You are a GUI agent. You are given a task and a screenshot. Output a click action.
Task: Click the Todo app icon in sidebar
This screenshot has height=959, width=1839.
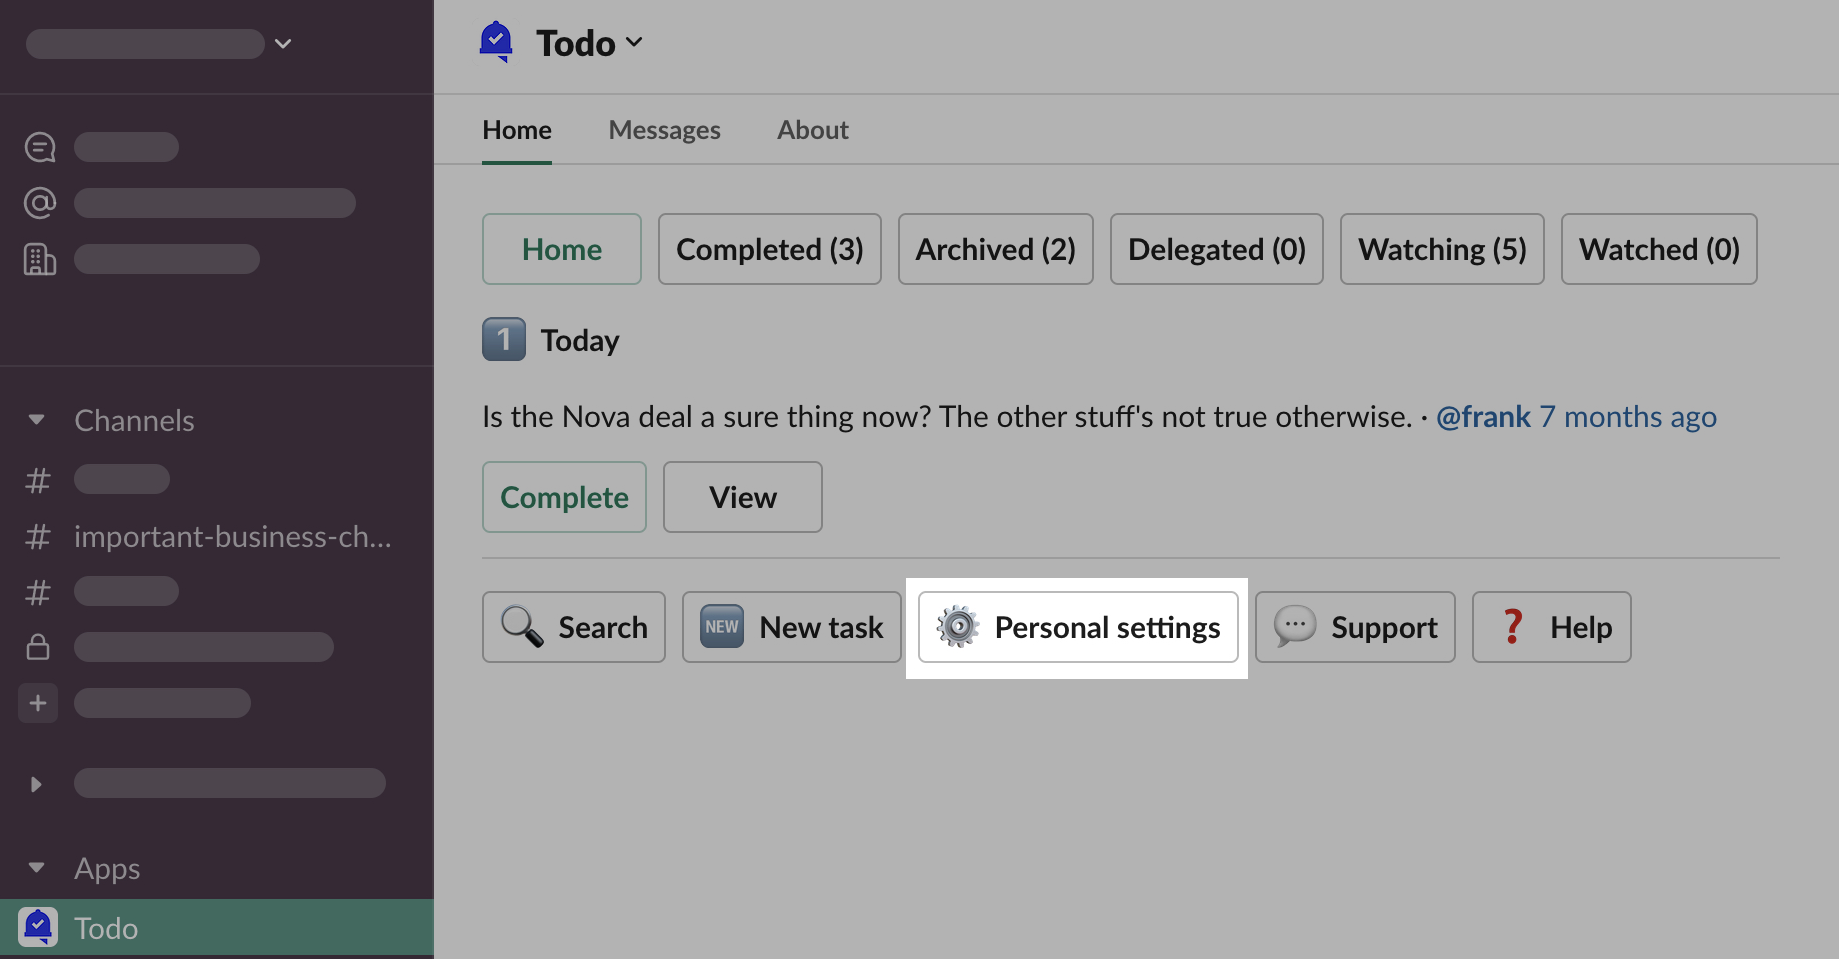(38, 927)
